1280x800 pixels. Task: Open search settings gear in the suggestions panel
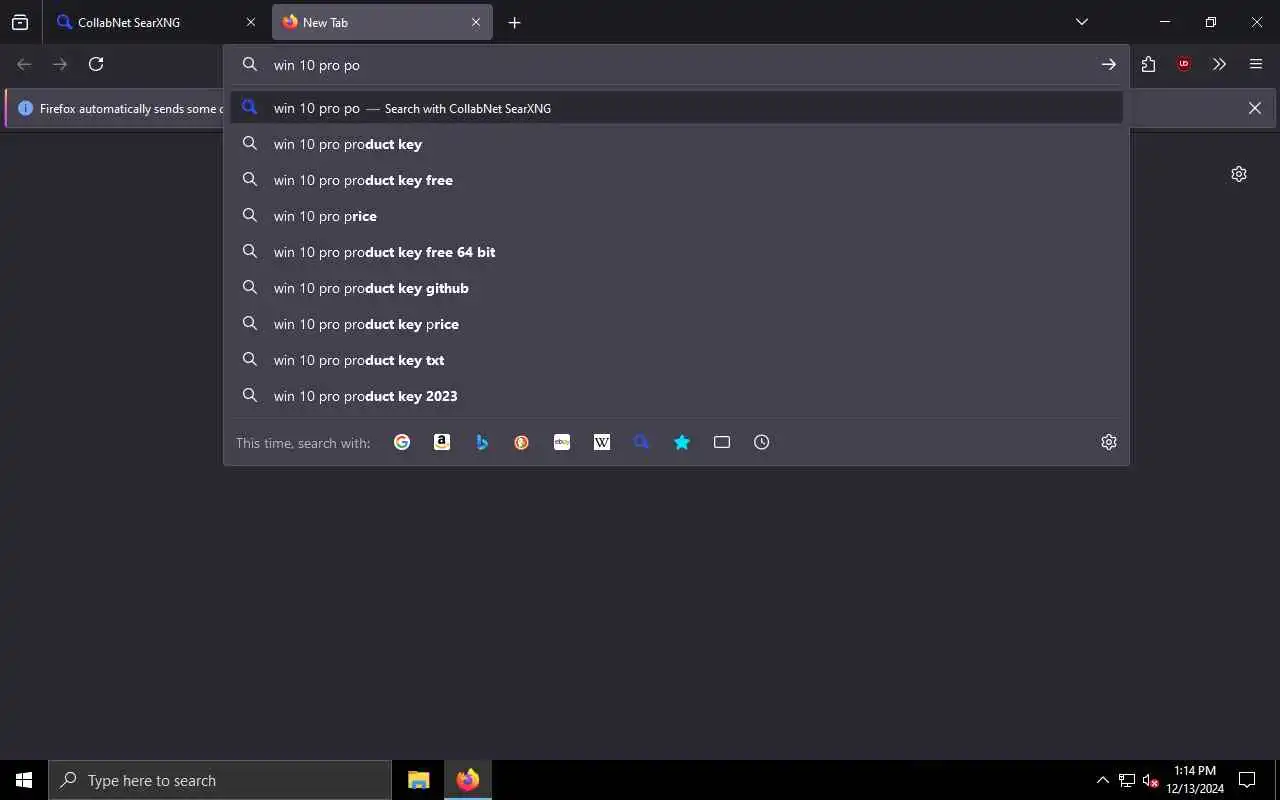tap(1109, 442)
